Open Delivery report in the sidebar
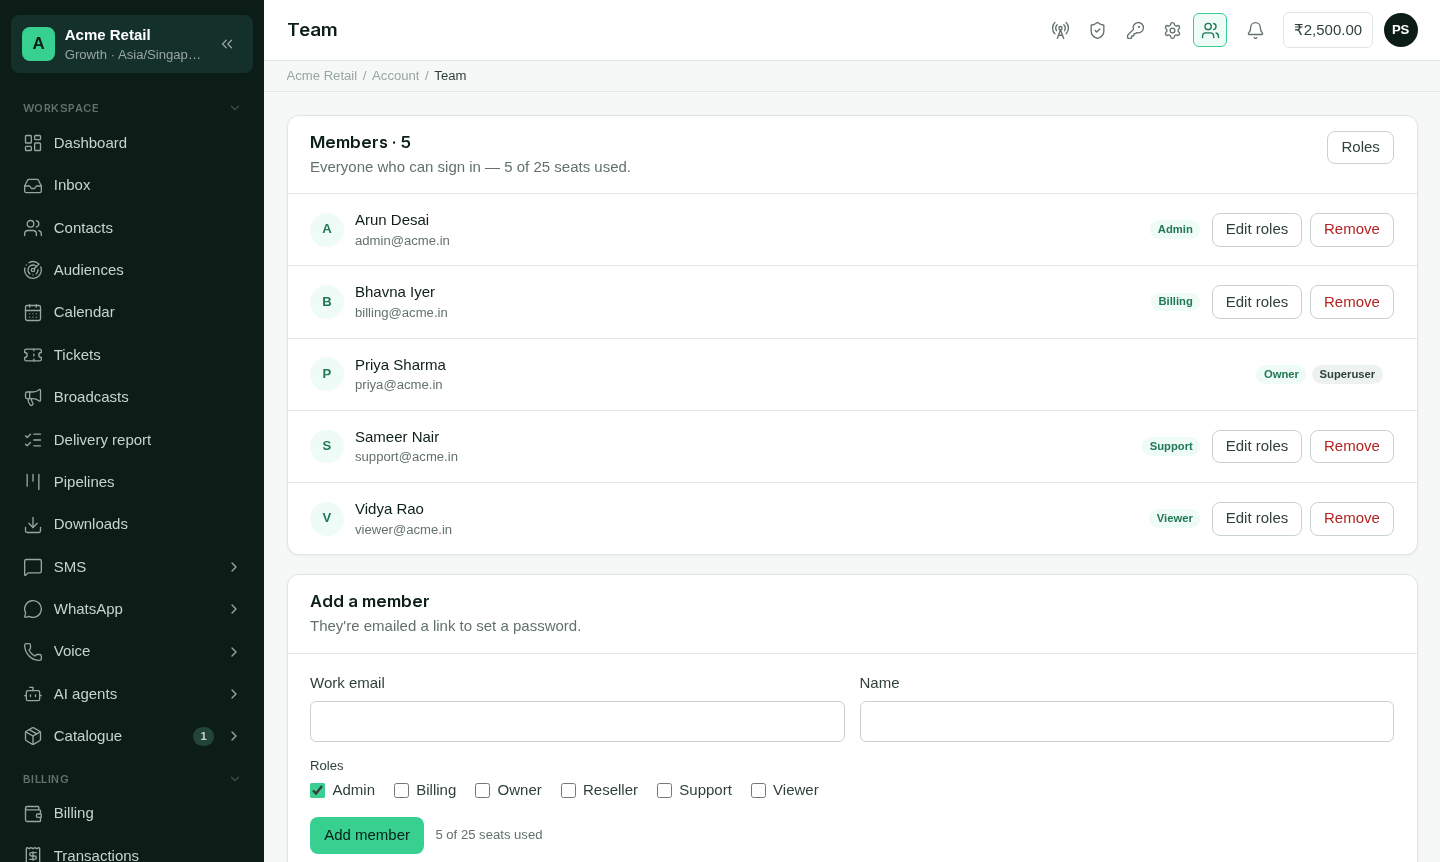 click(x=132, y=440)
